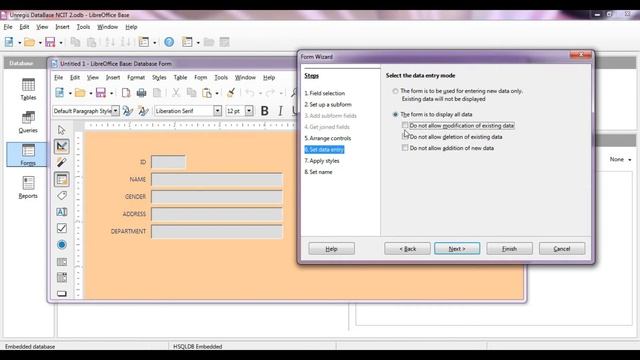640x360 pixels.
Task: Open the Default Paragraph Style dropdown
Action: pyautogui.click(x=116, y=111)
